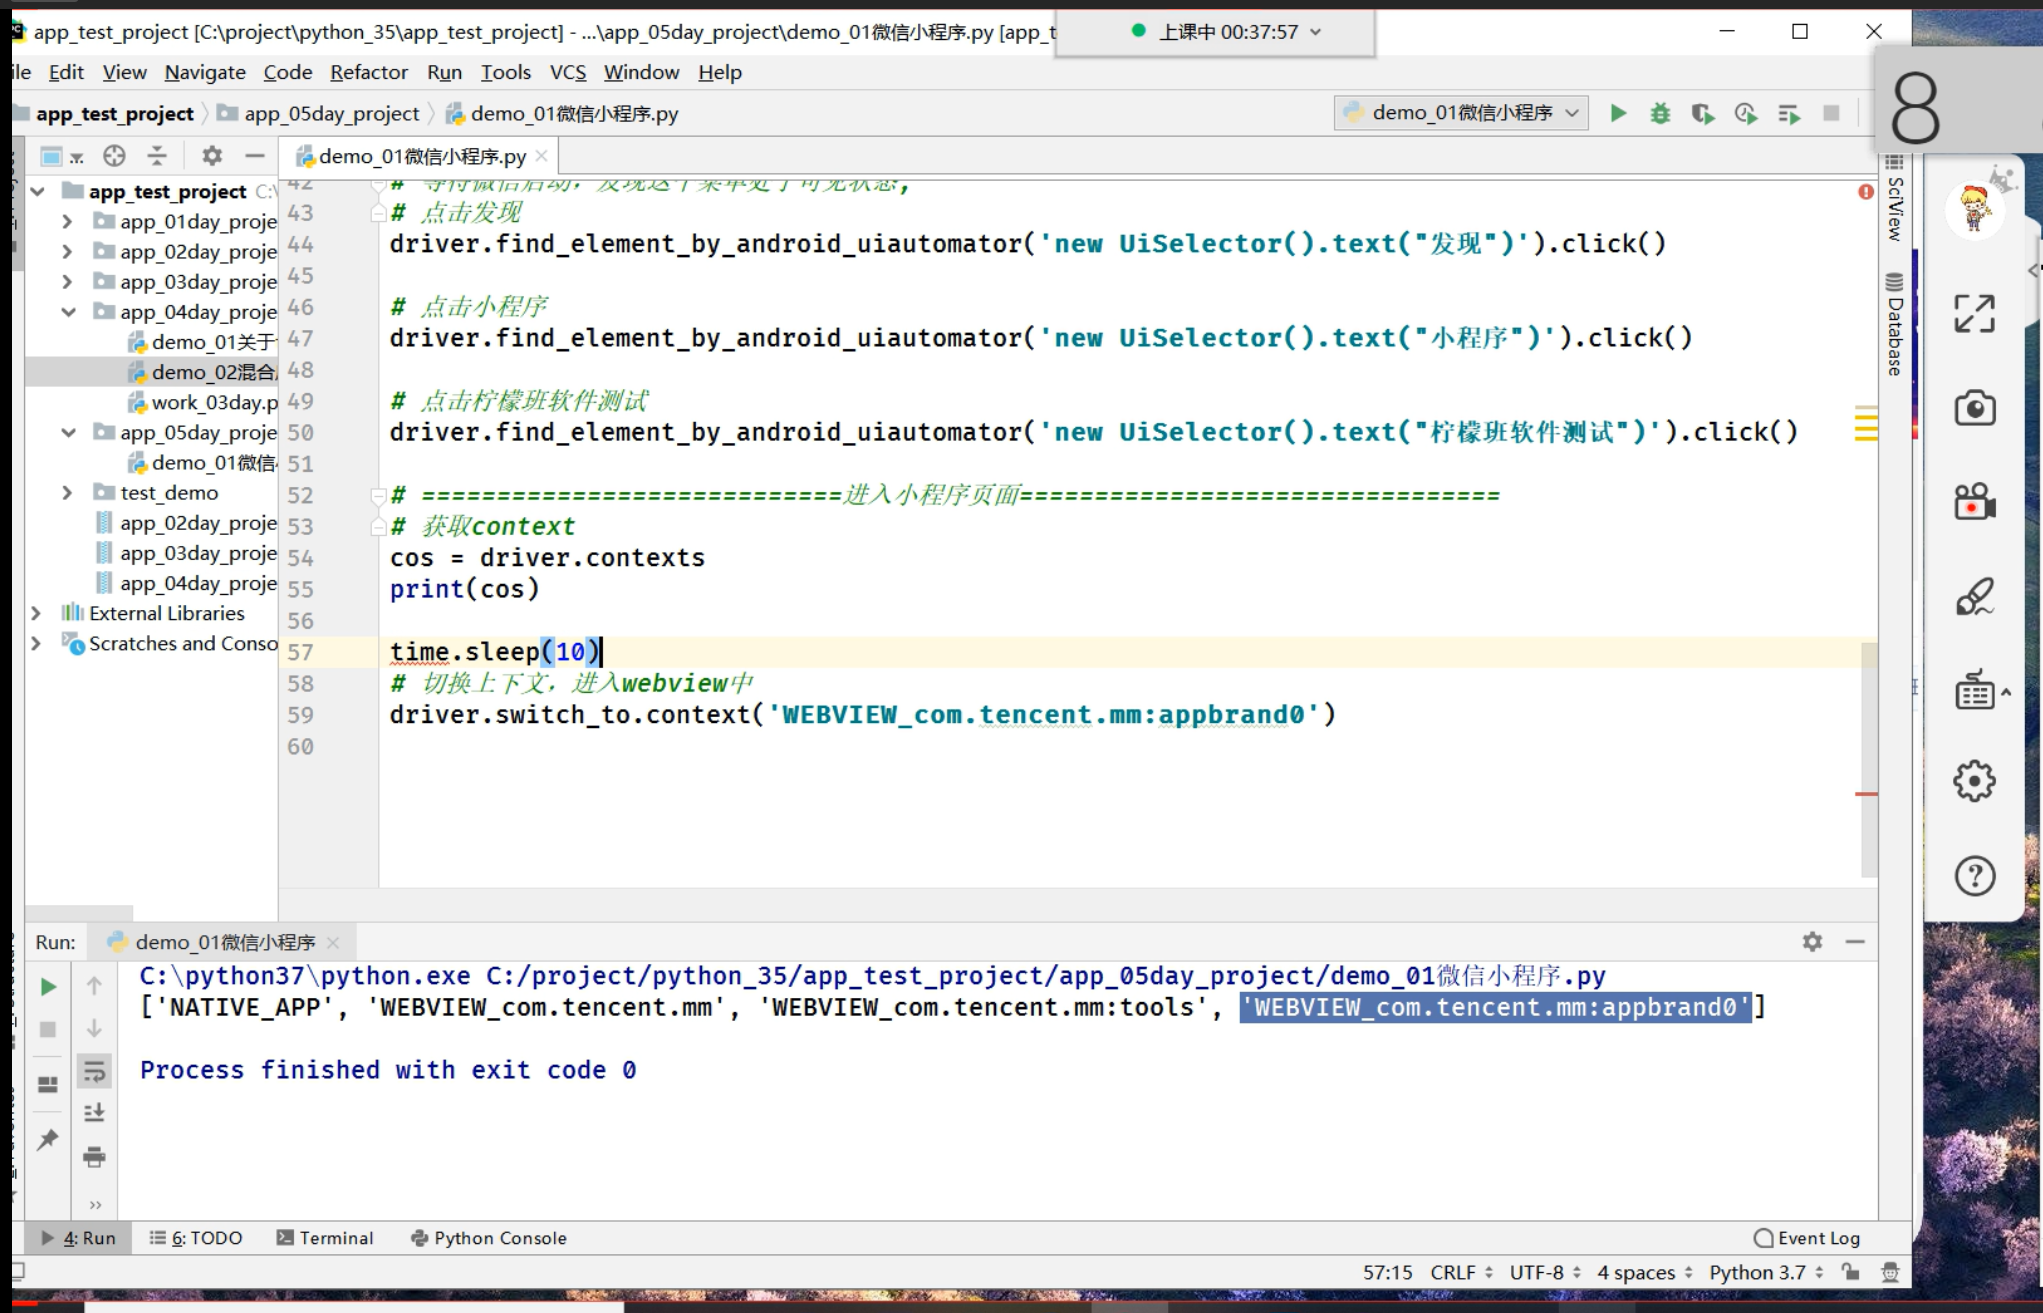Screen dimensions: 2043x1313
Task: Collapse the app_04day_project folder
Action: (x=67, y=312)
